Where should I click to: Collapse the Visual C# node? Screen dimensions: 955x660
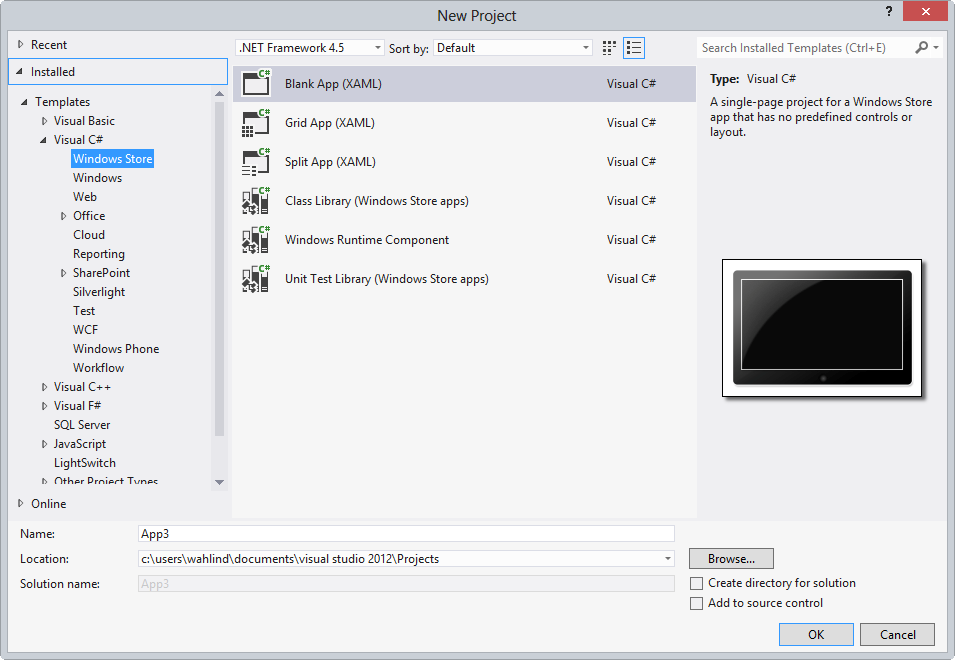tap(43, 140)
